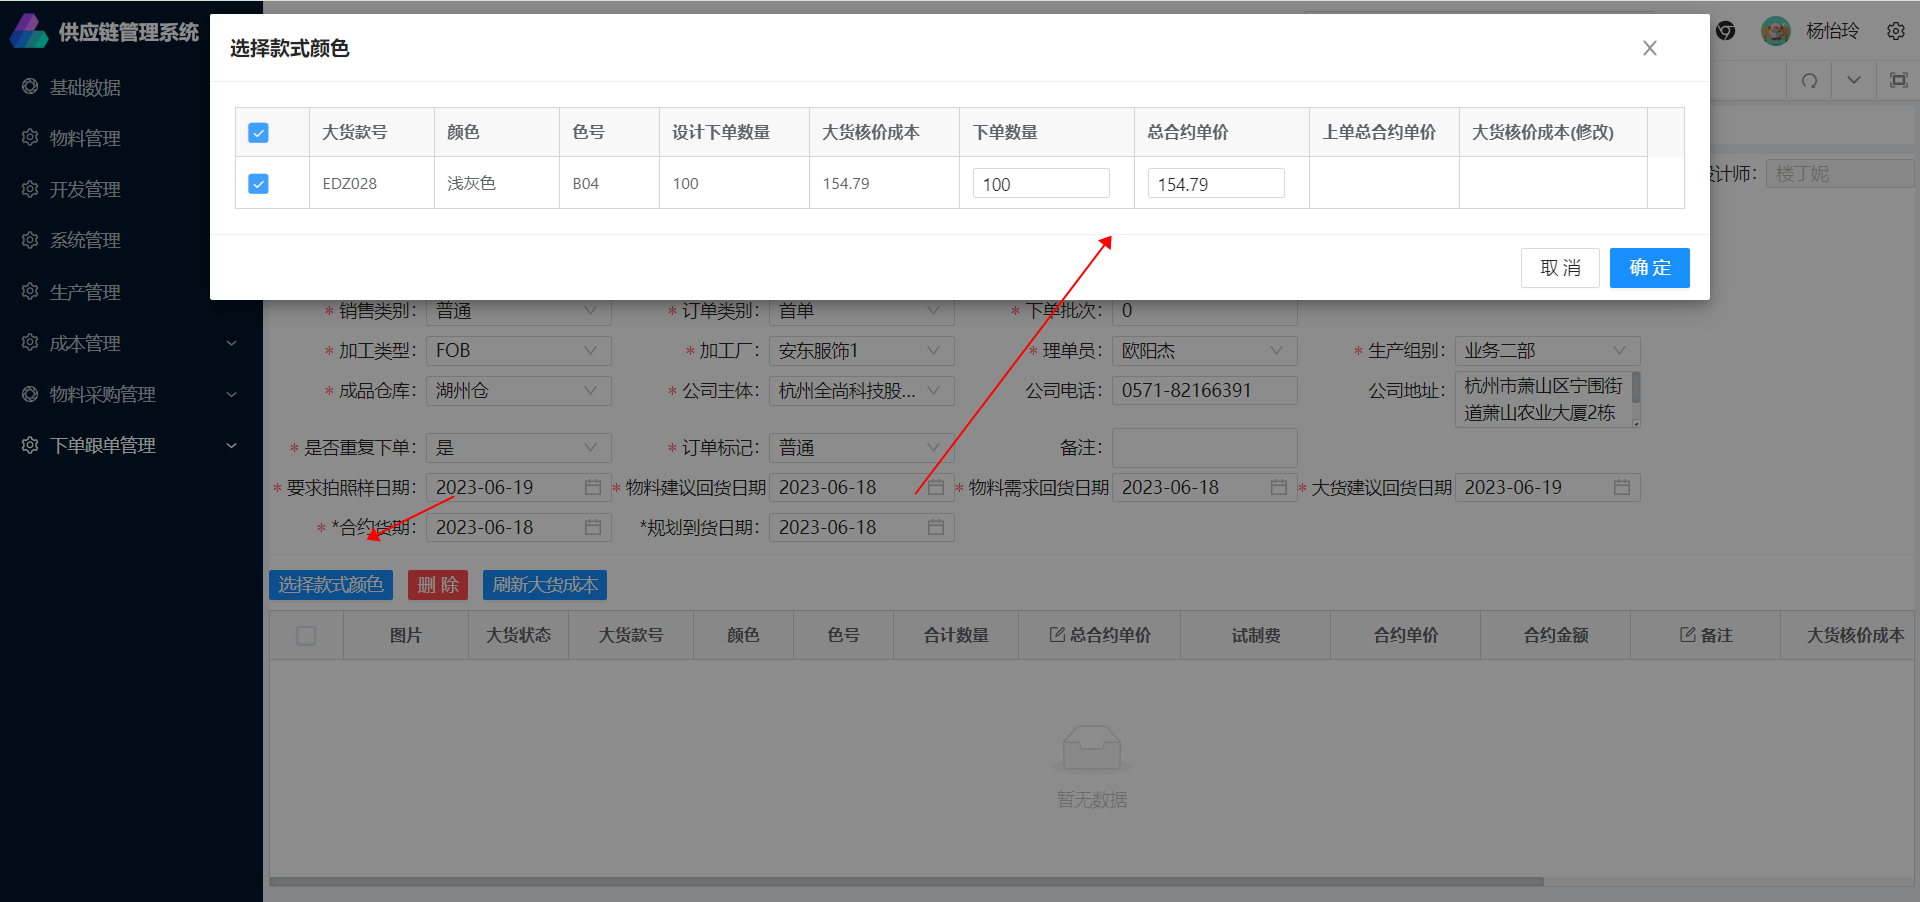This screenshot has height=902, width=1920.
Task: Expand the 是否重复下单 dropdown
Action: coord(518,448)
